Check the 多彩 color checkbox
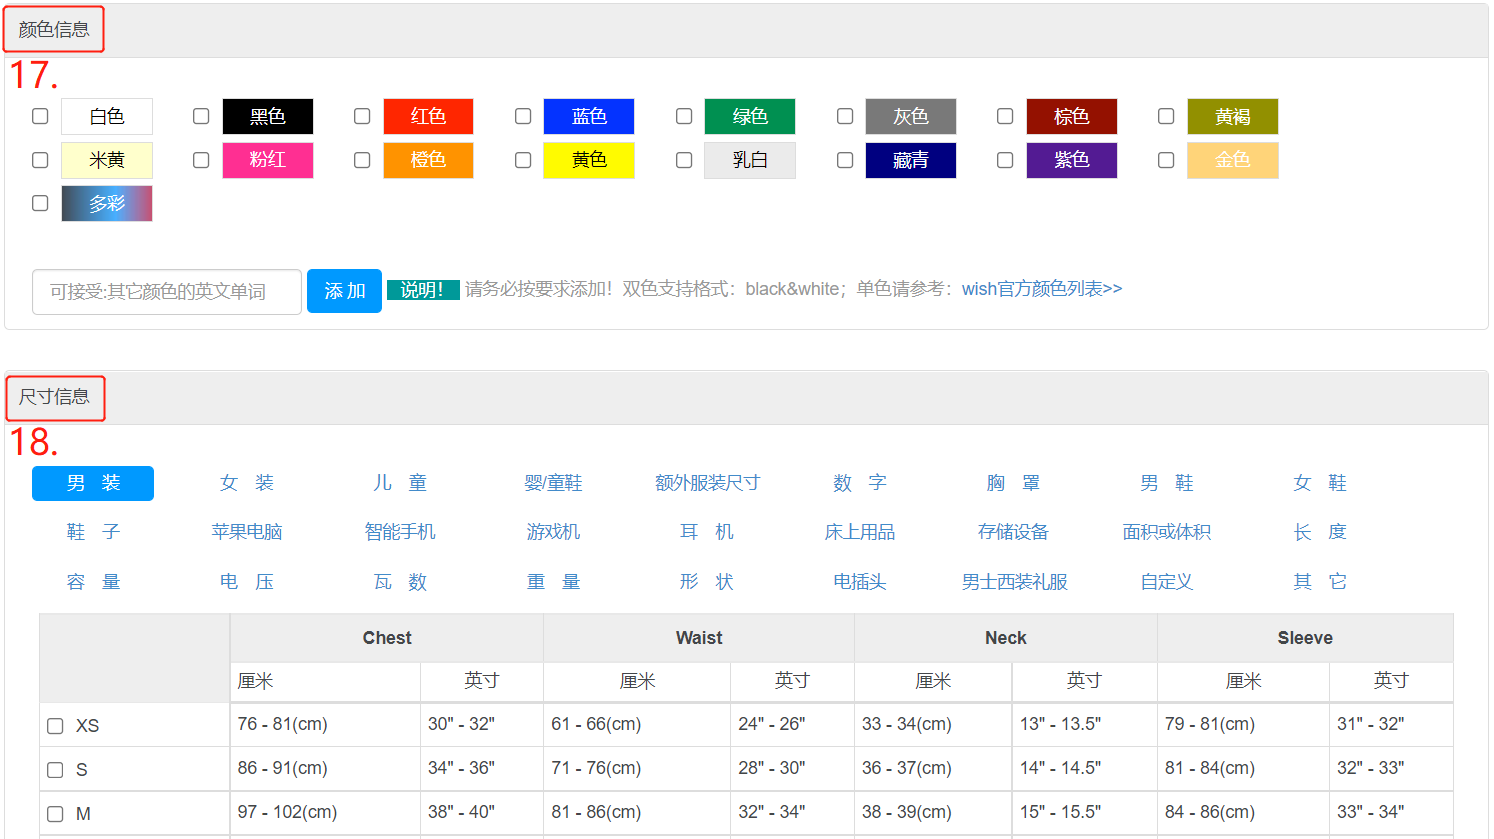The height and width of the screenshot is (839, 1494). click(x=40, y=203)
